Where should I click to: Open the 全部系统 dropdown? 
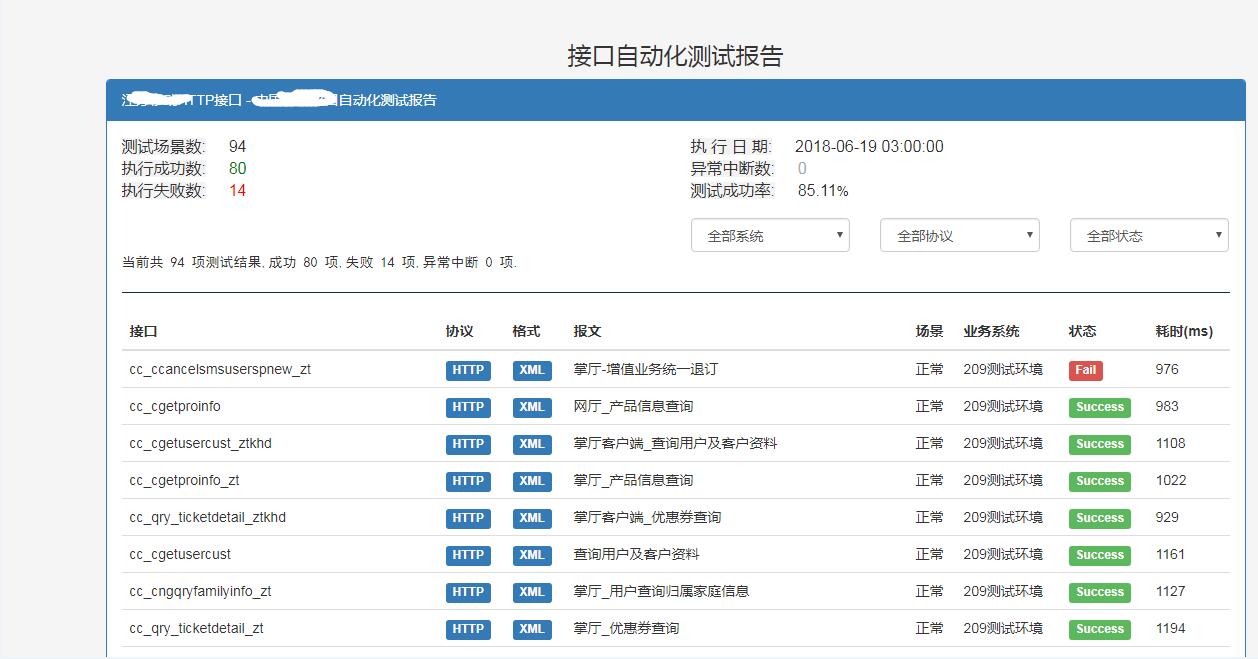point(770,235)
